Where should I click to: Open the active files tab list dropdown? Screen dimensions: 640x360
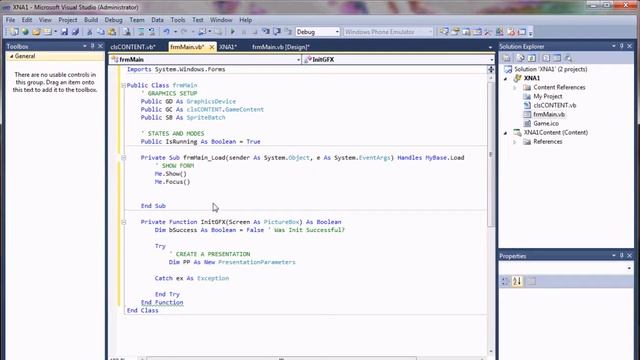click(x=490, y=47)
